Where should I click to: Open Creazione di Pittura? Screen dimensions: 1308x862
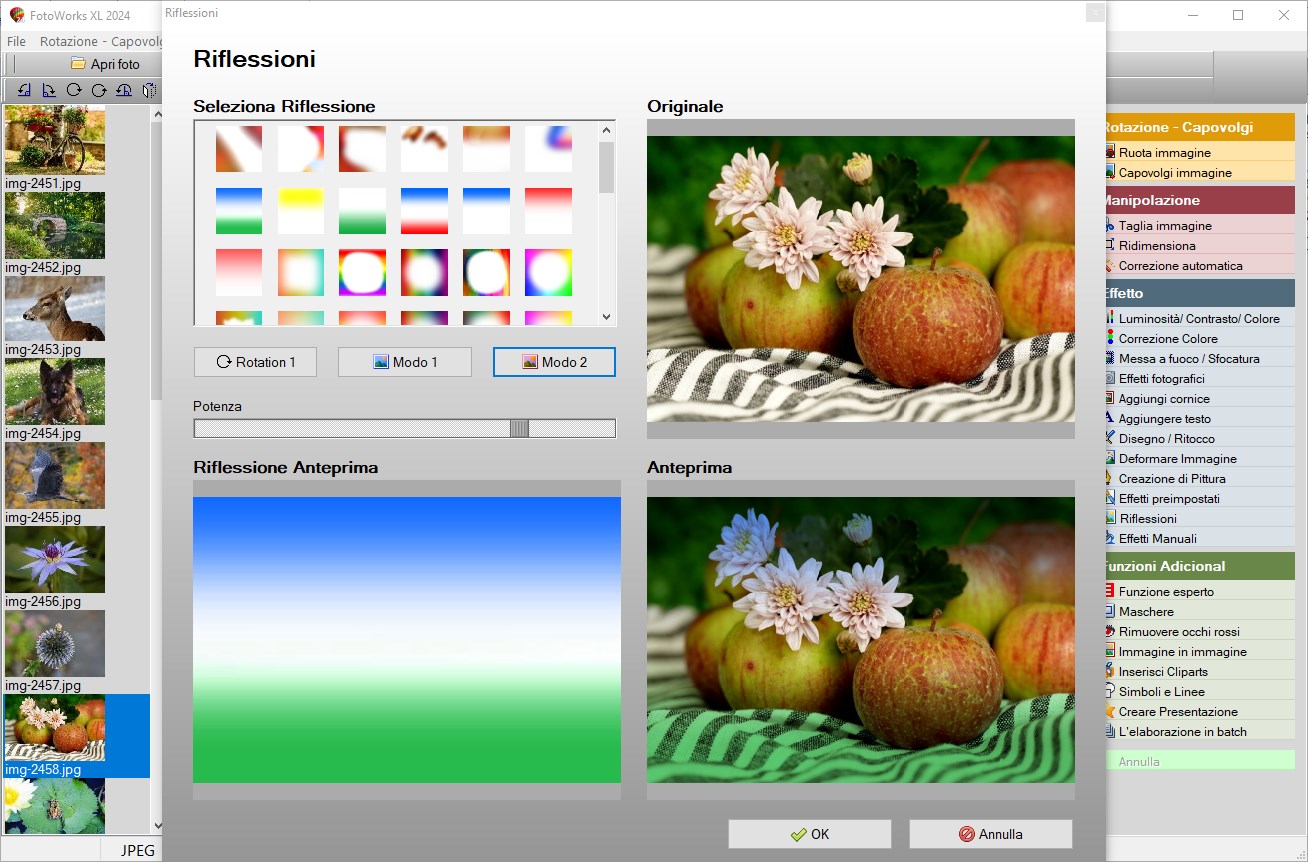[x=1198, y=478]
